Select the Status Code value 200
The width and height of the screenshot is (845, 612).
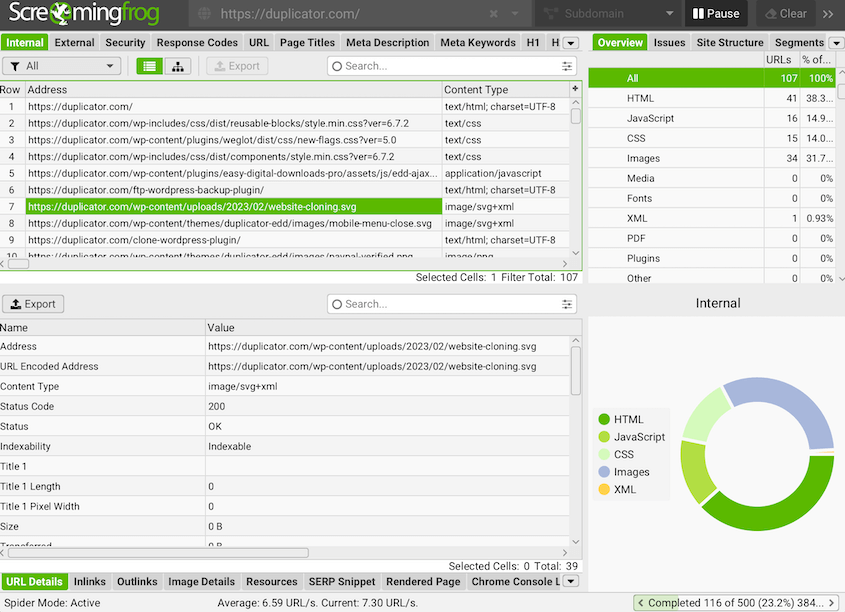pyautogui.click(x=217, y=407)
